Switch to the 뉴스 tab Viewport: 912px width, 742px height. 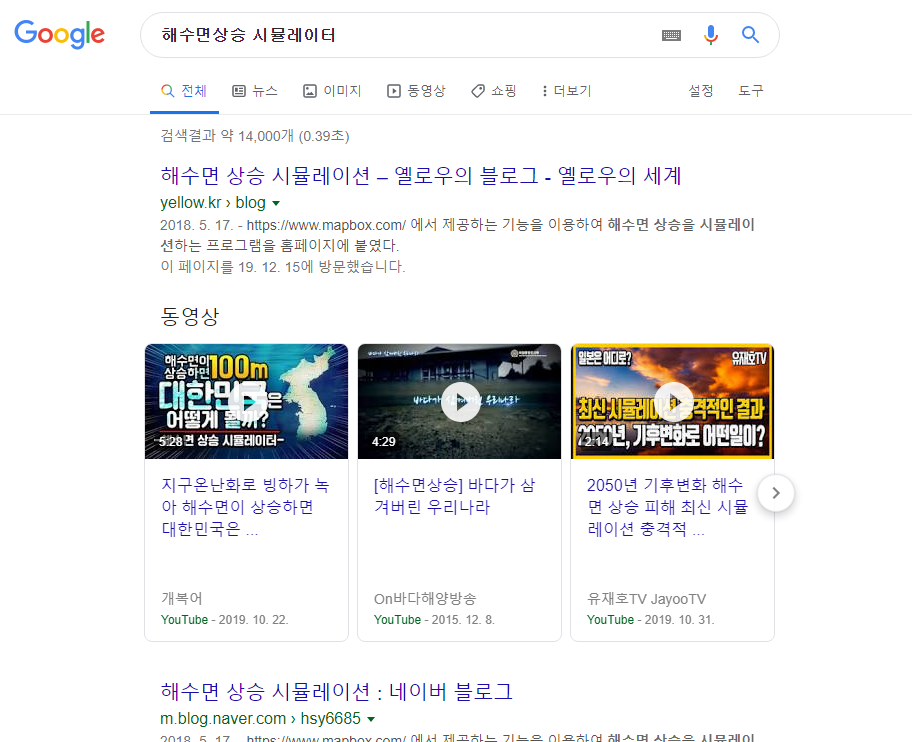pos(255,91)
